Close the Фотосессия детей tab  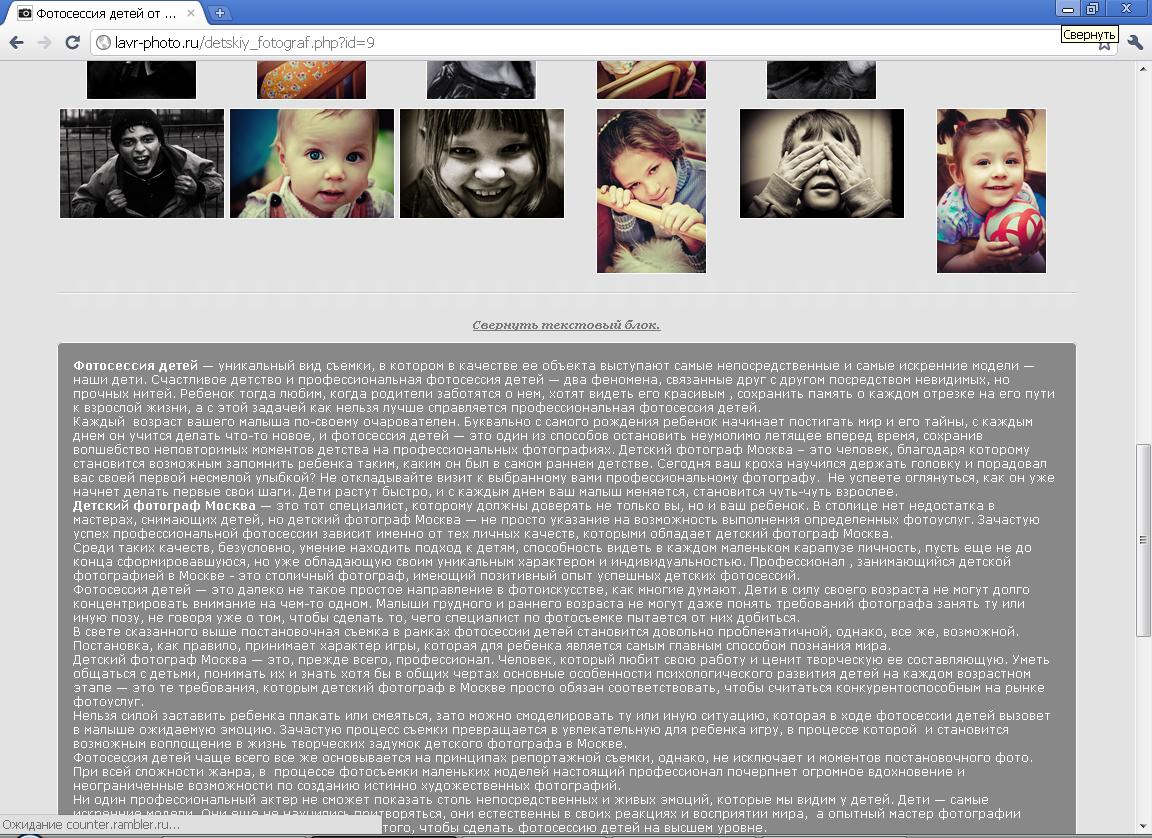pos(191,13)
